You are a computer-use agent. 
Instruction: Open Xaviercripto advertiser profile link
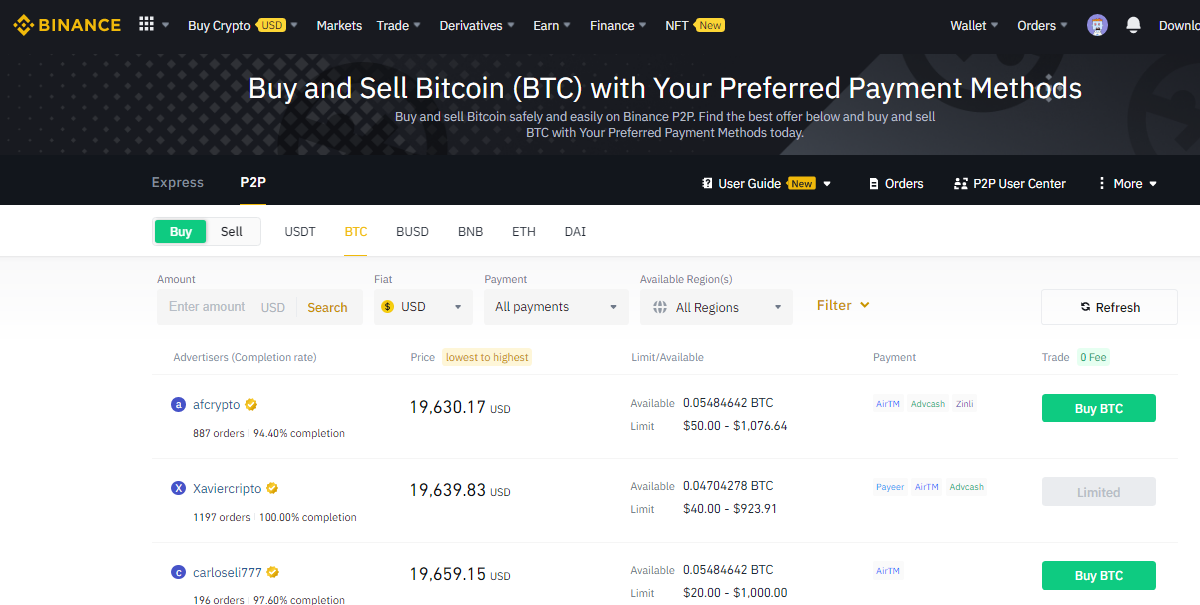[227, 489]
